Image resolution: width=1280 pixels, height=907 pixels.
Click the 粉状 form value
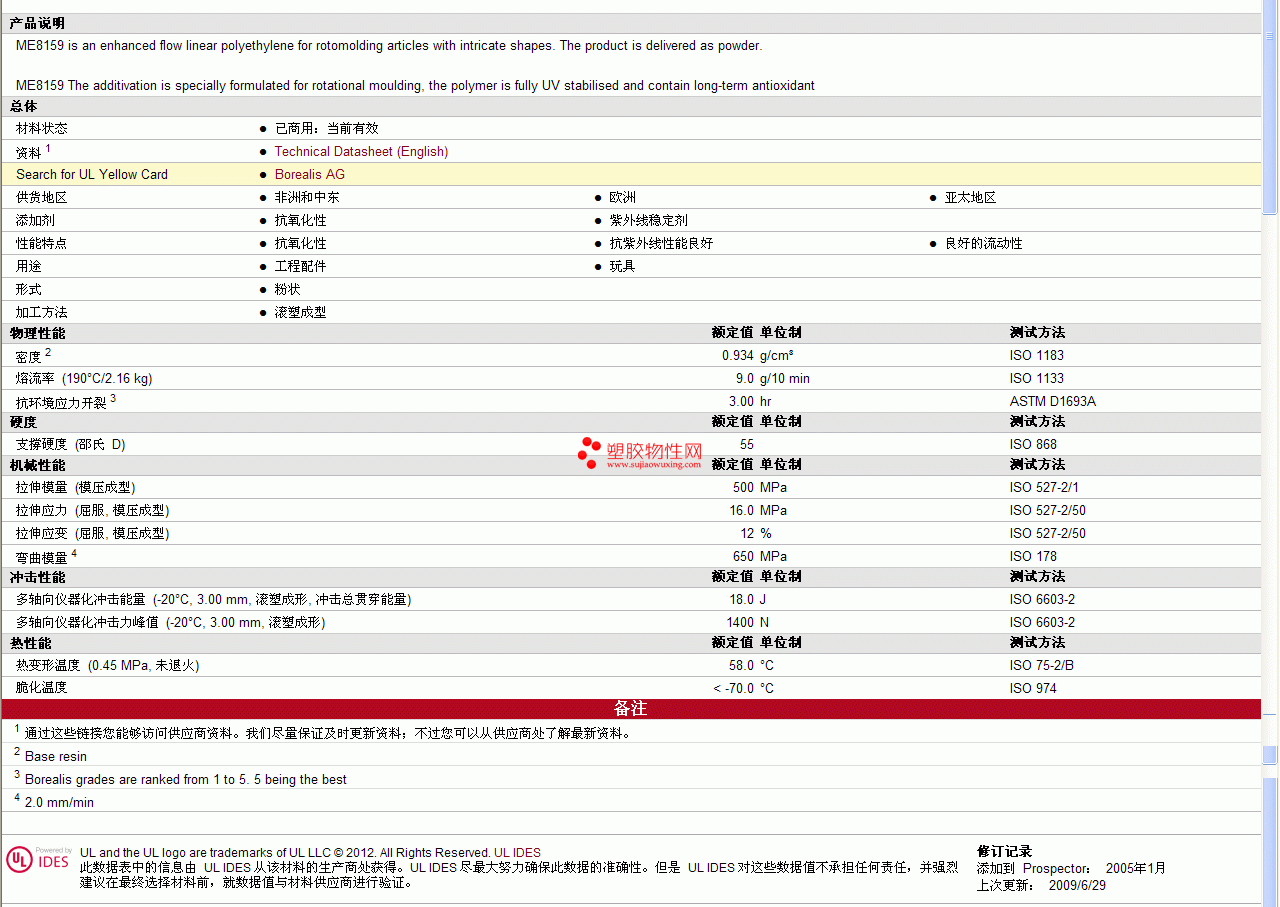(288, 290)
